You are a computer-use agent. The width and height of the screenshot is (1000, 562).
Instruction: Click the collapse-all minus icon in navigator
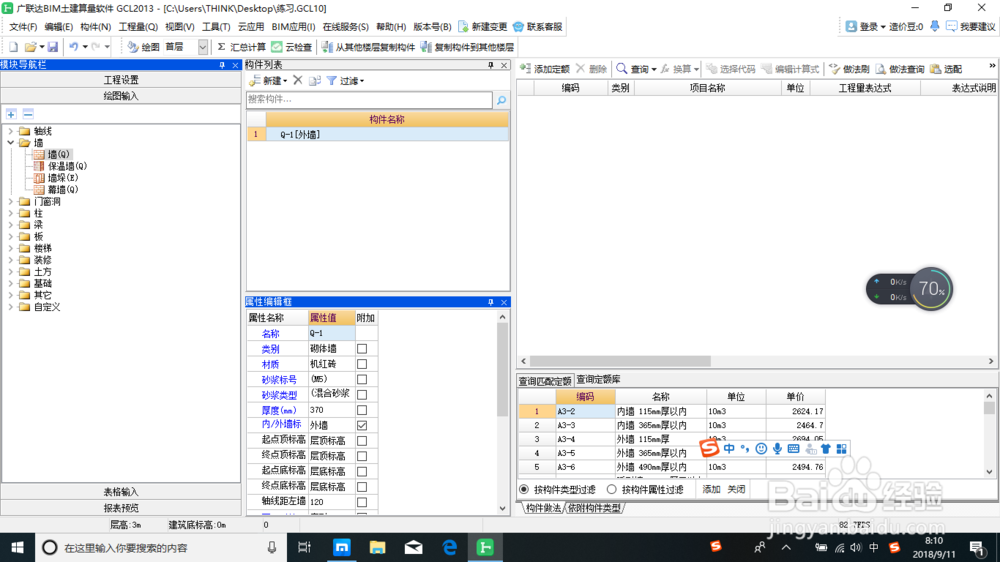28,114
